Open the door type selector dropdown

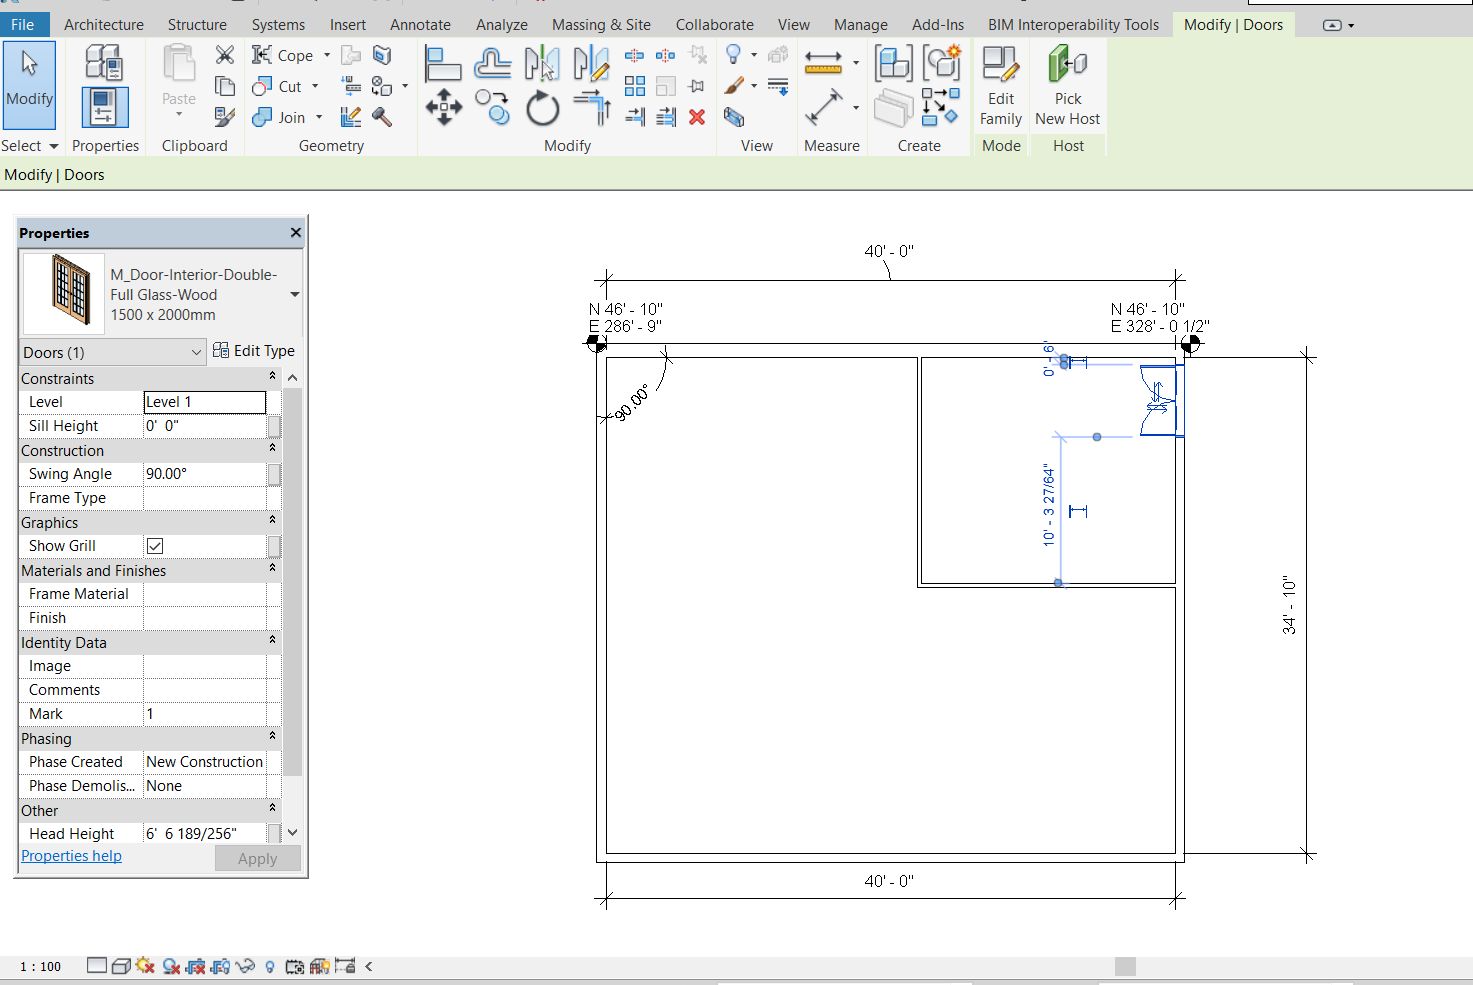point(295,295)
